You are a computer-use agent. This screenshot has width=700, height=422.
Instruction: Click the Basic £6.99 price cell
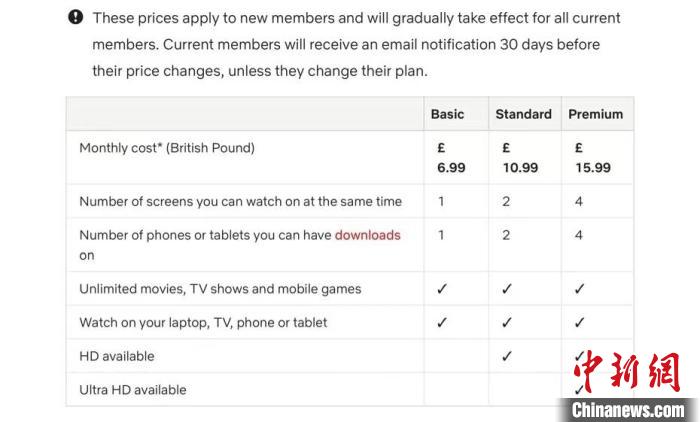tap(451, 158)
